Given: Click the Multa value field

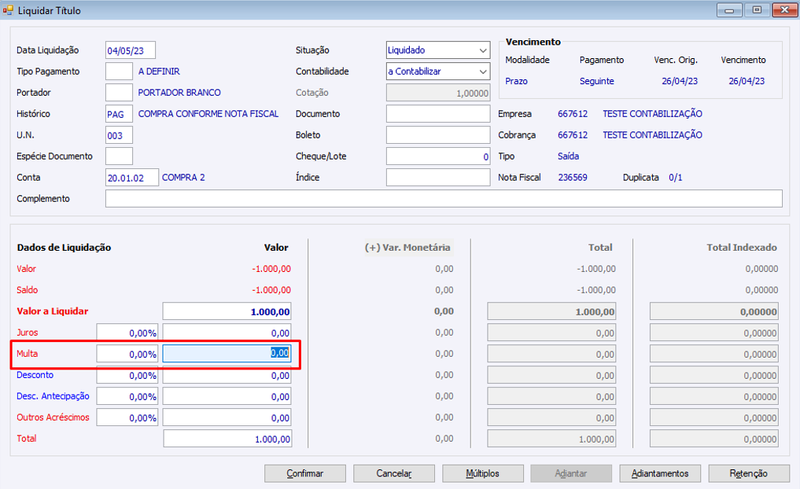Looking at the screenshot, I should (x=227, y=354).
